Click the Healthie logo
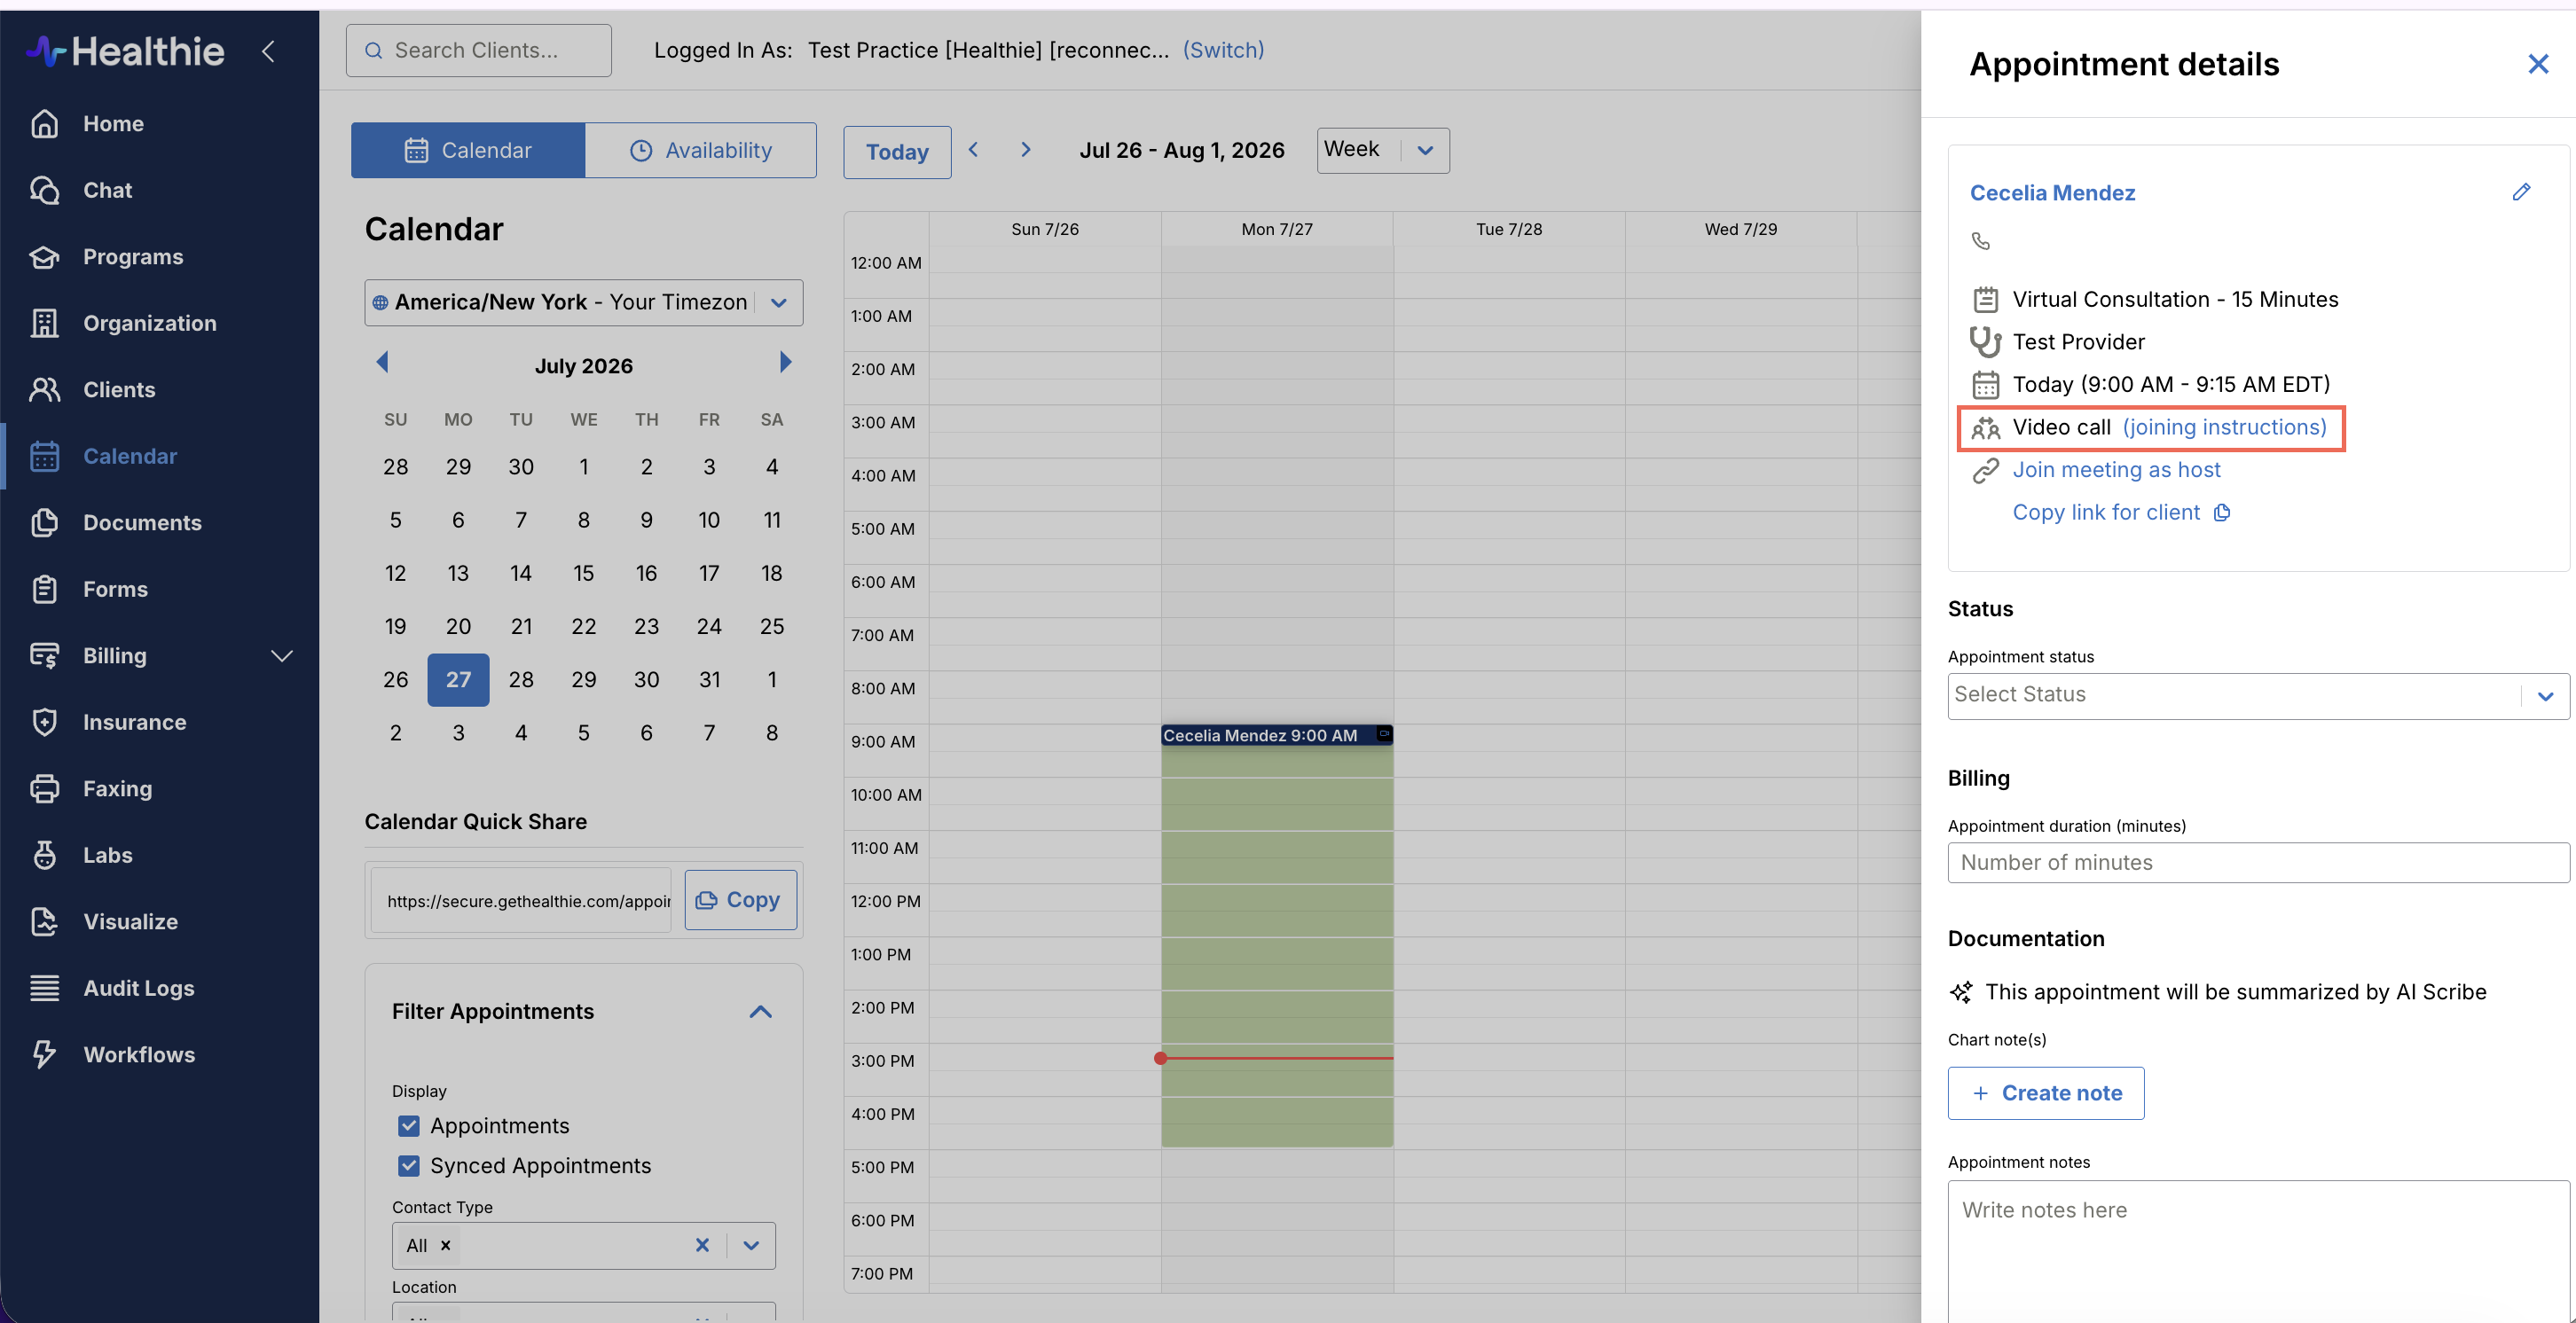 (125, 51)
